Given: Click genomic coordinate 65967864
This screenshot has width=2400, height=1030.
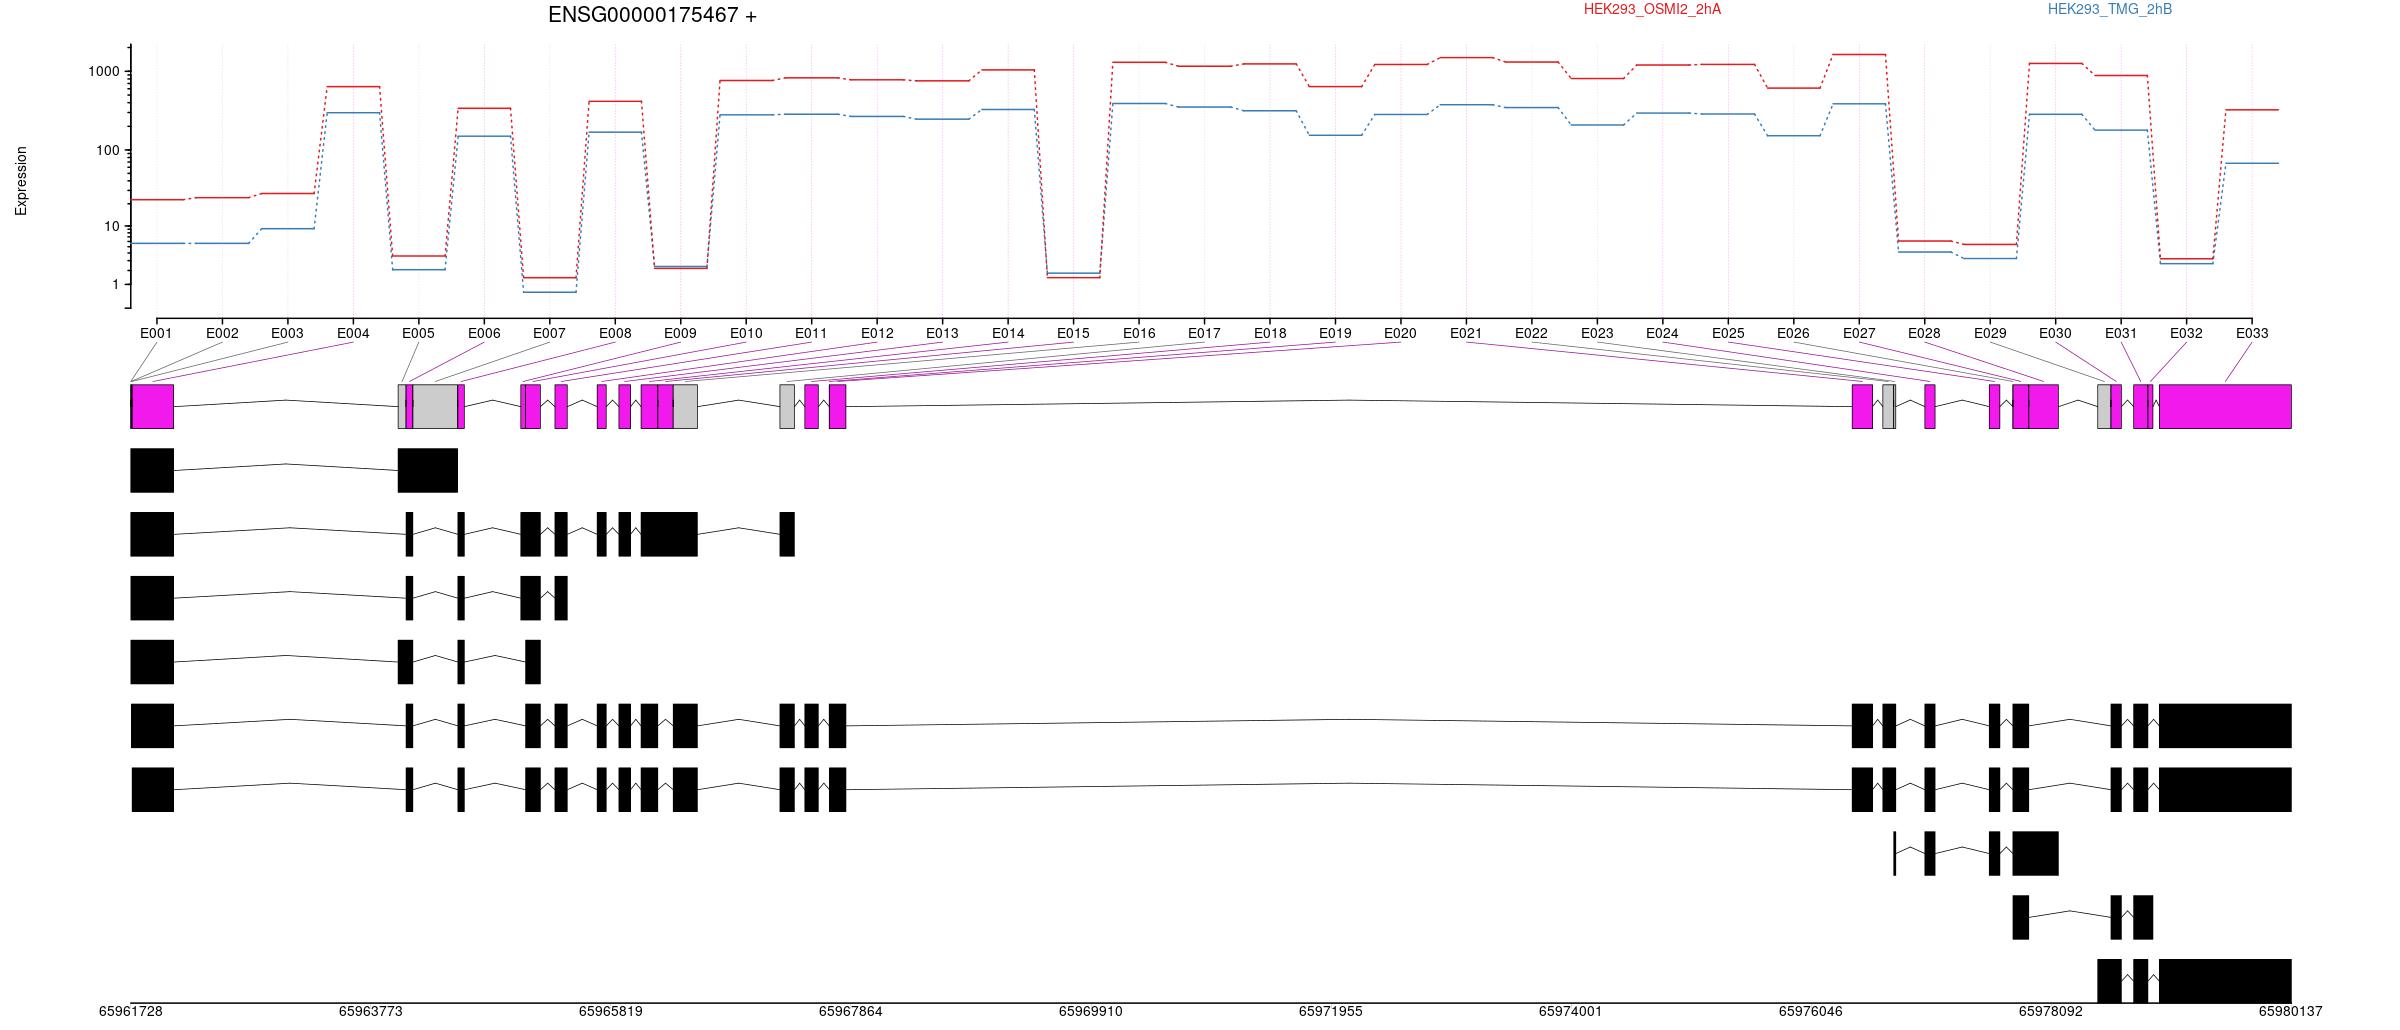Looking at the screenshot, I should coord(851,1011).
